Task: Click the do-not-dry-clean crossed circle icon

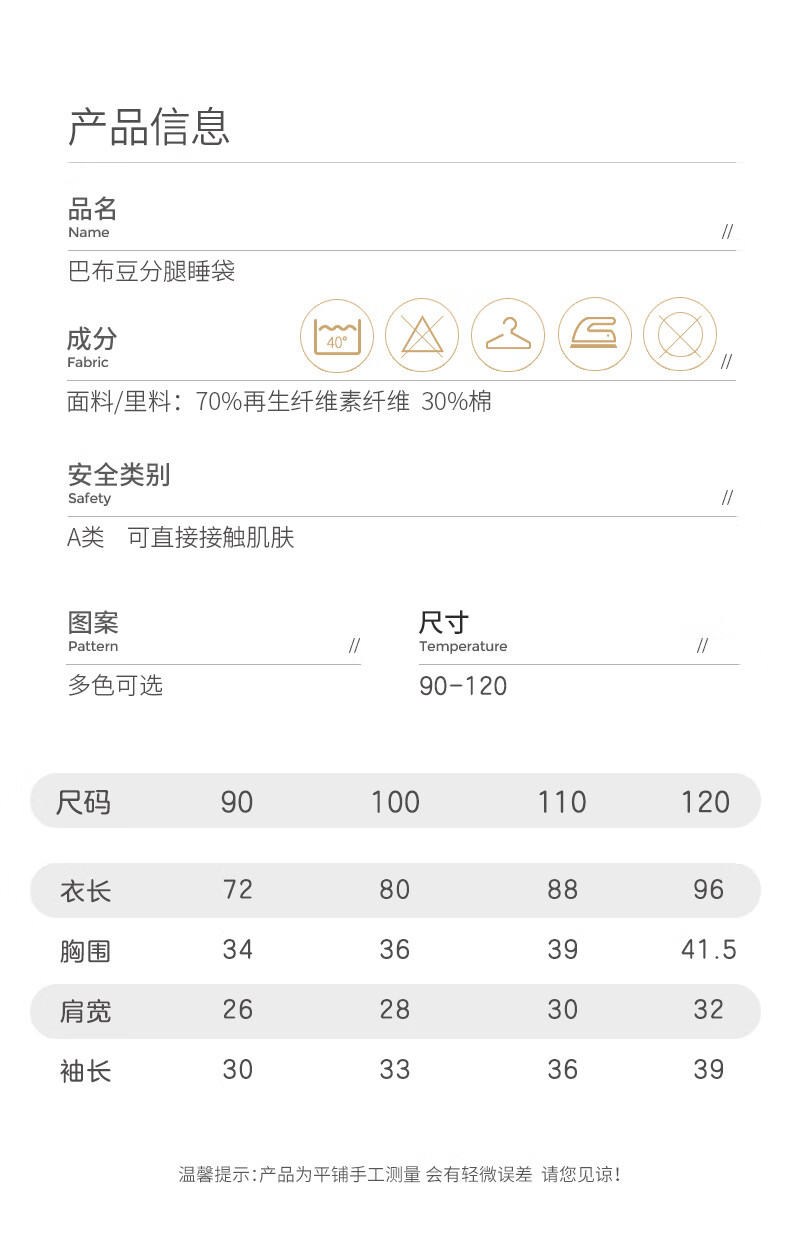Action: coord(680,335)
